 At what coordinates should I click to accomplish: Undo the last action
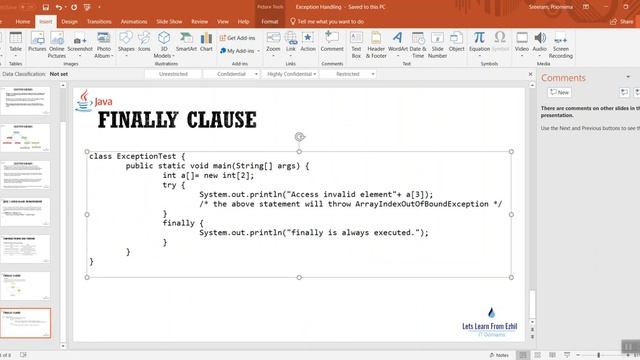tap(59, 7)
